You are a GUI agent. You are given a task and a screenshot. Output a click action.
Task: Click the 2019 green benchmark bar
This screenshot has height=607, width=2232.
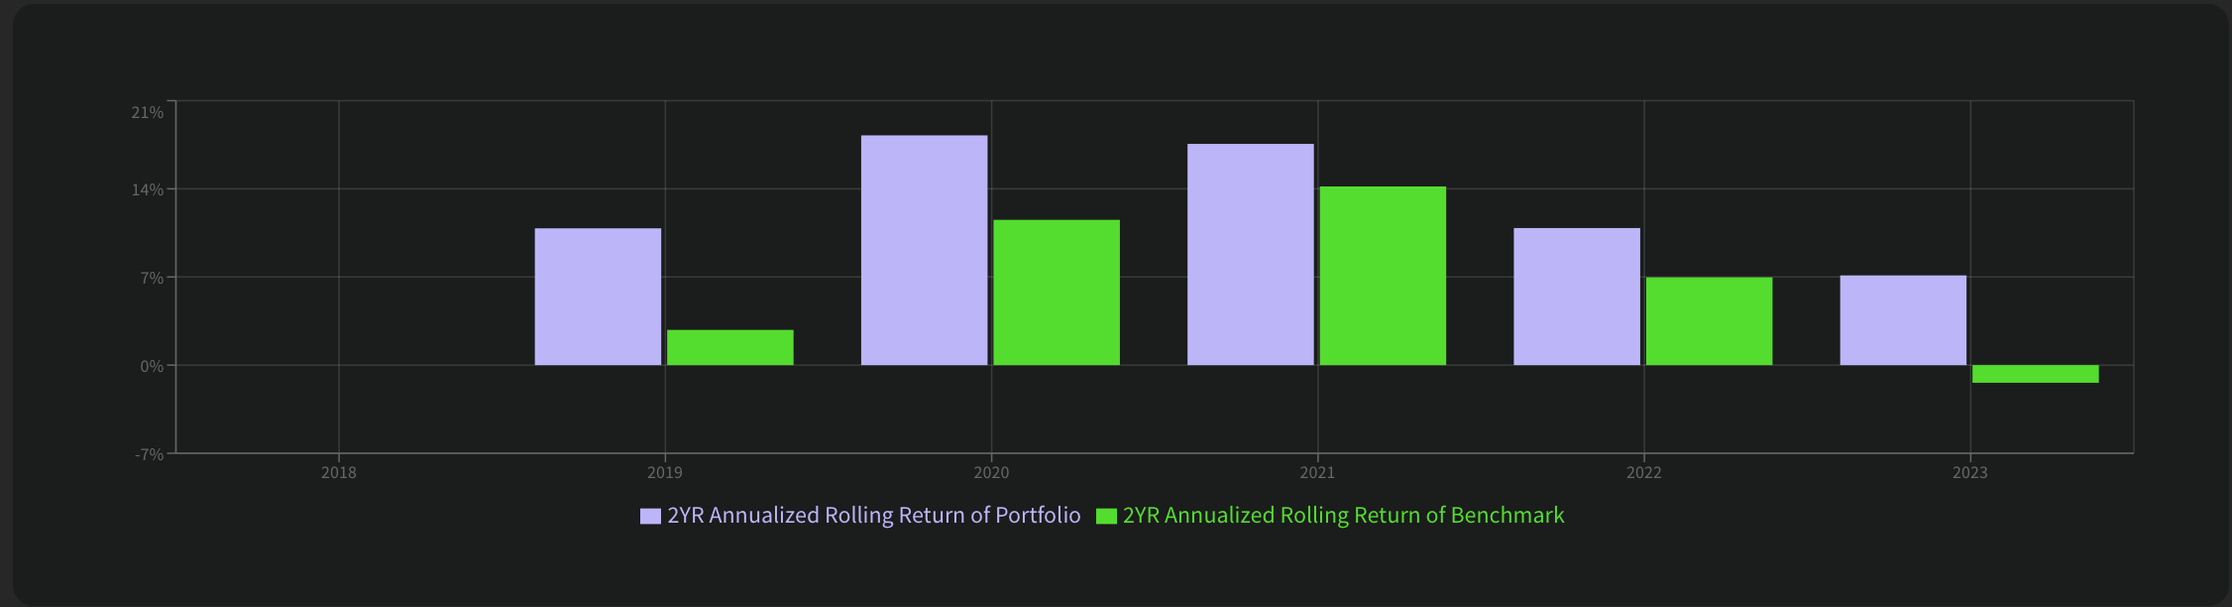pyautogui.click(x=730, y=347)
